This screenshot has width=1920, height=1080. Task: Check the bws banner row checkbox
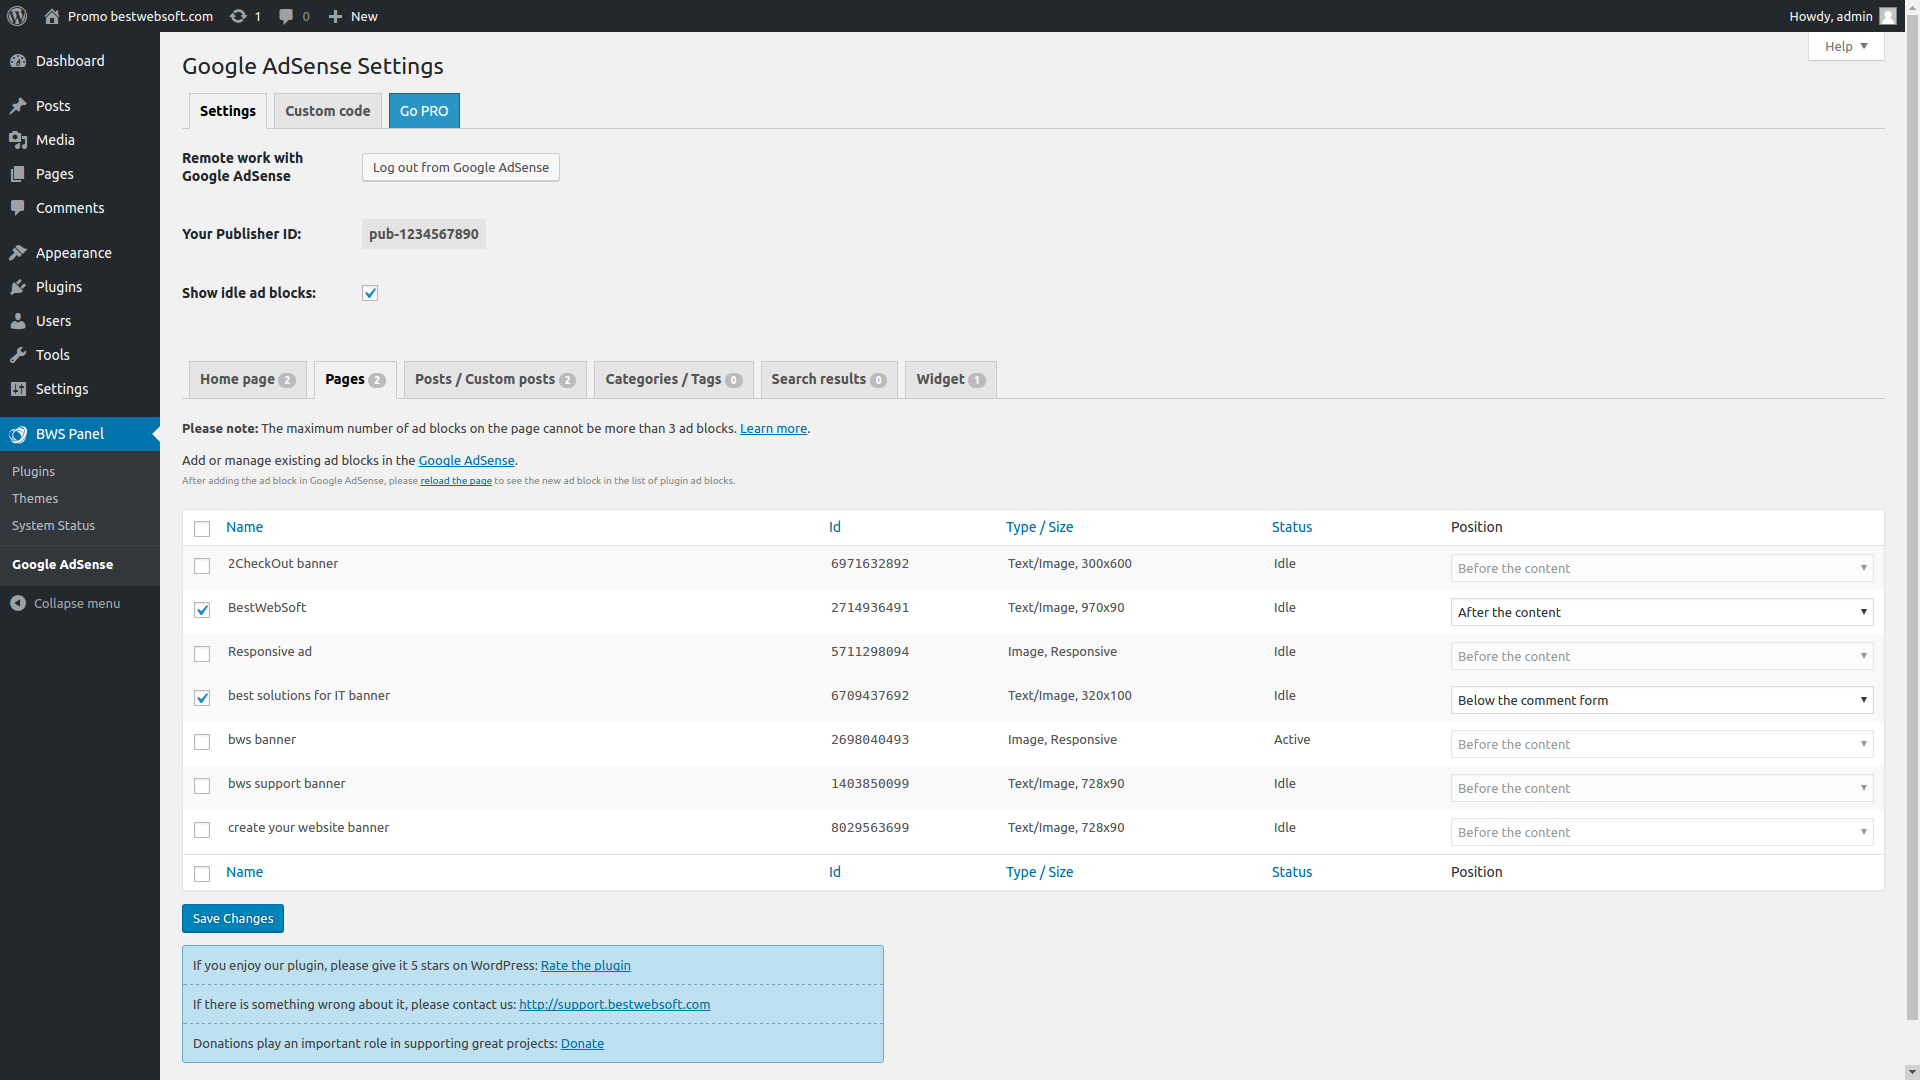(x=202, y=742)
